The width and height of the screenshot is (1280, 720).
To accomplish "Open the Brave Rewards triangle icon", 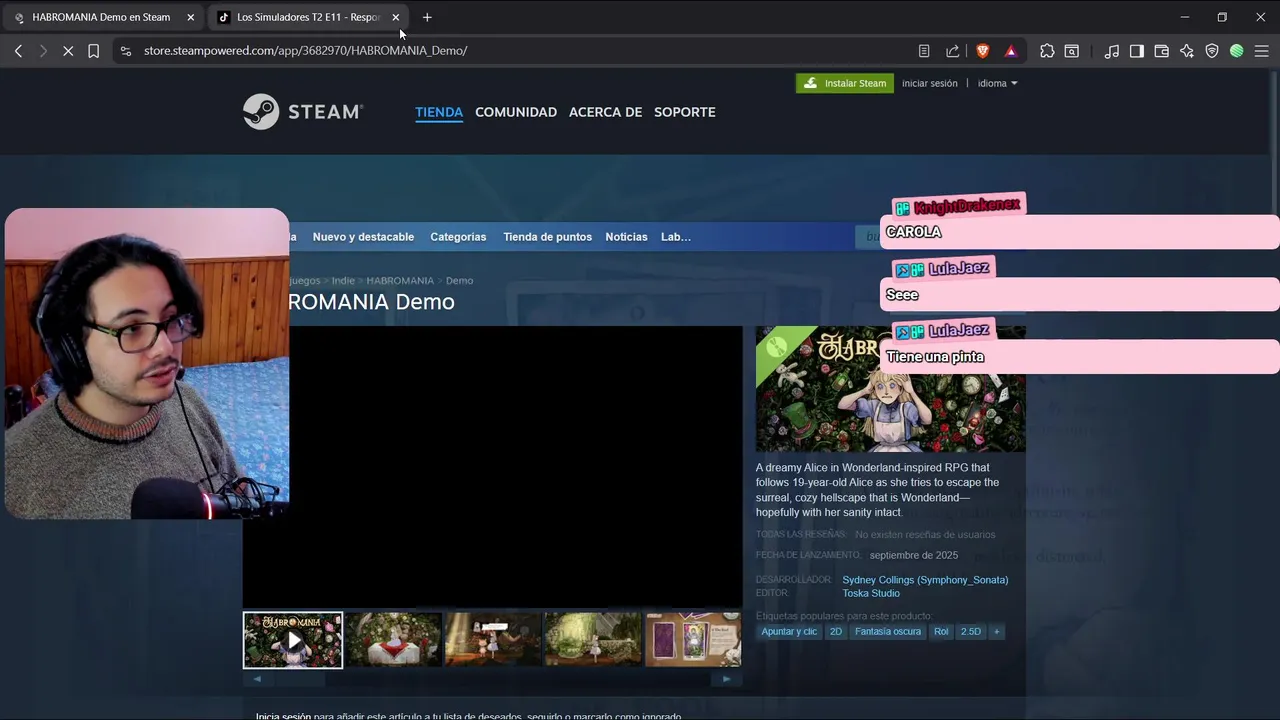I will click(1011, 51).
